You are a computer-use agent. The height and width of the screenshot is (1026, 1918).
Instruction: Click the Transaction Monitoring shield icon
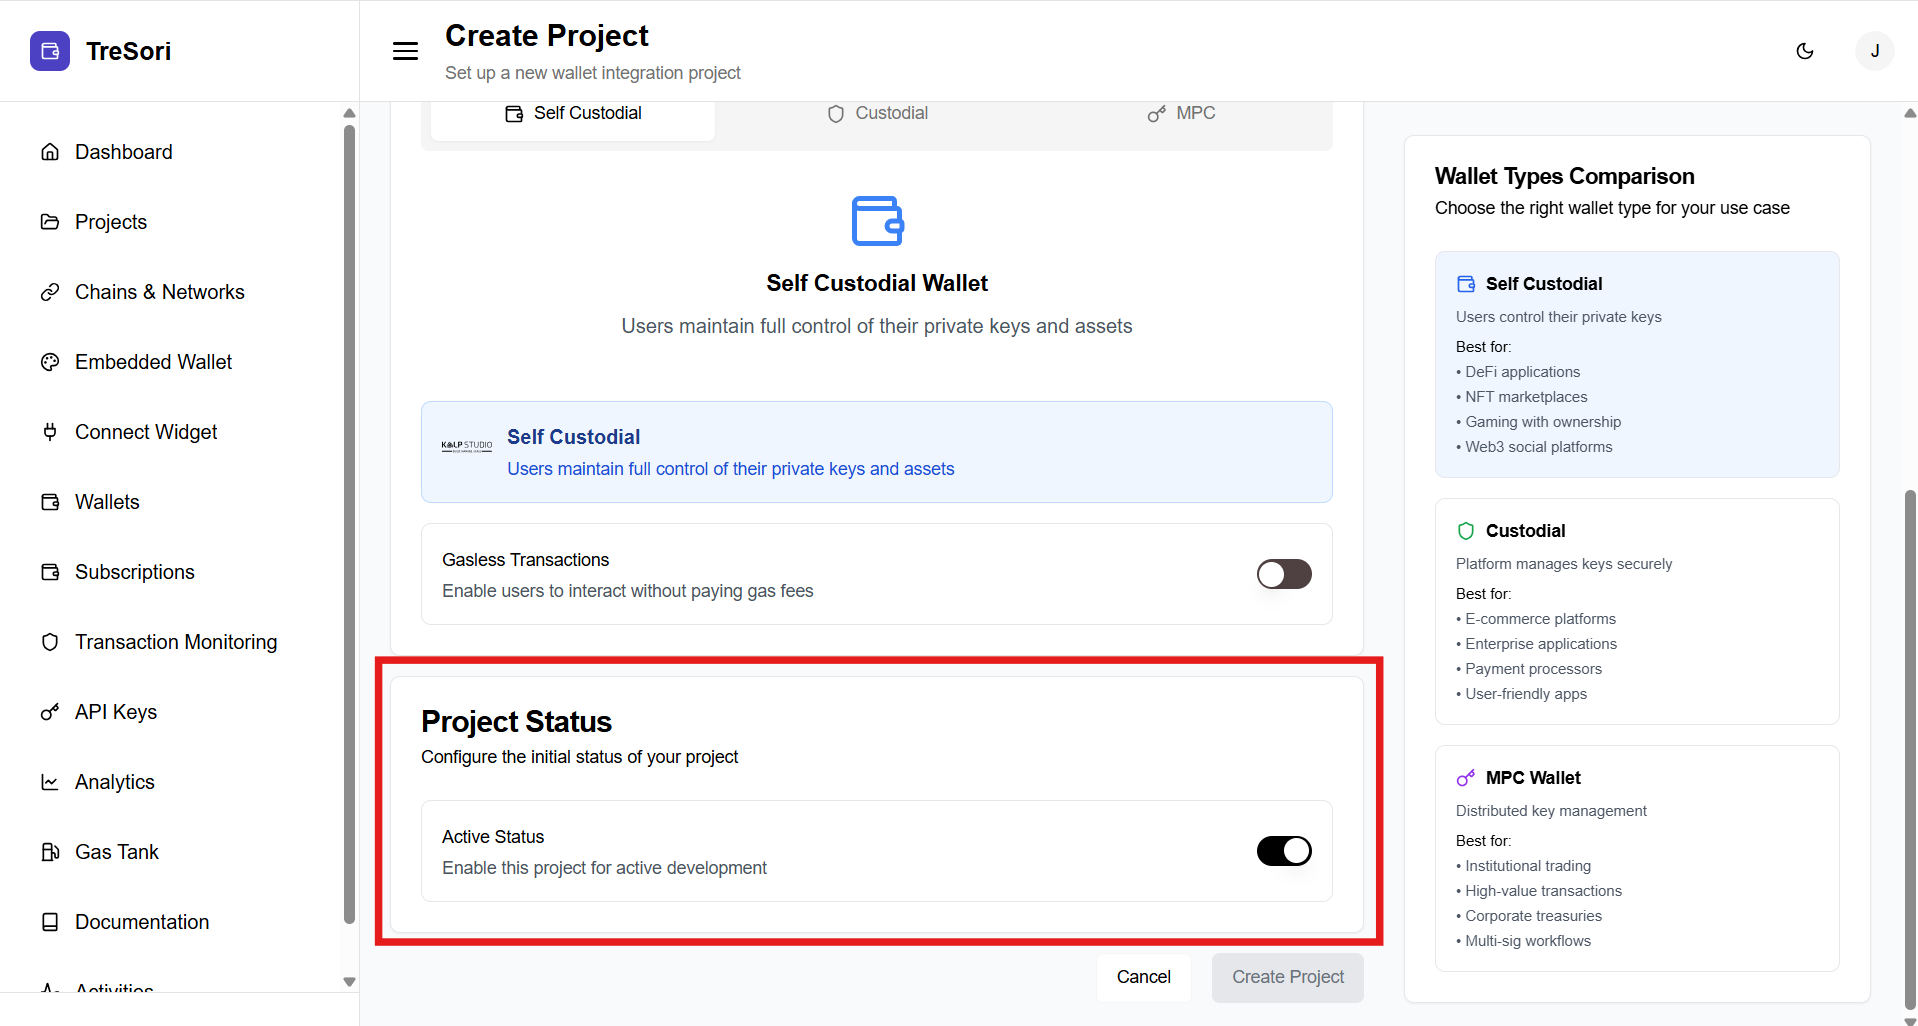point(50,642)
